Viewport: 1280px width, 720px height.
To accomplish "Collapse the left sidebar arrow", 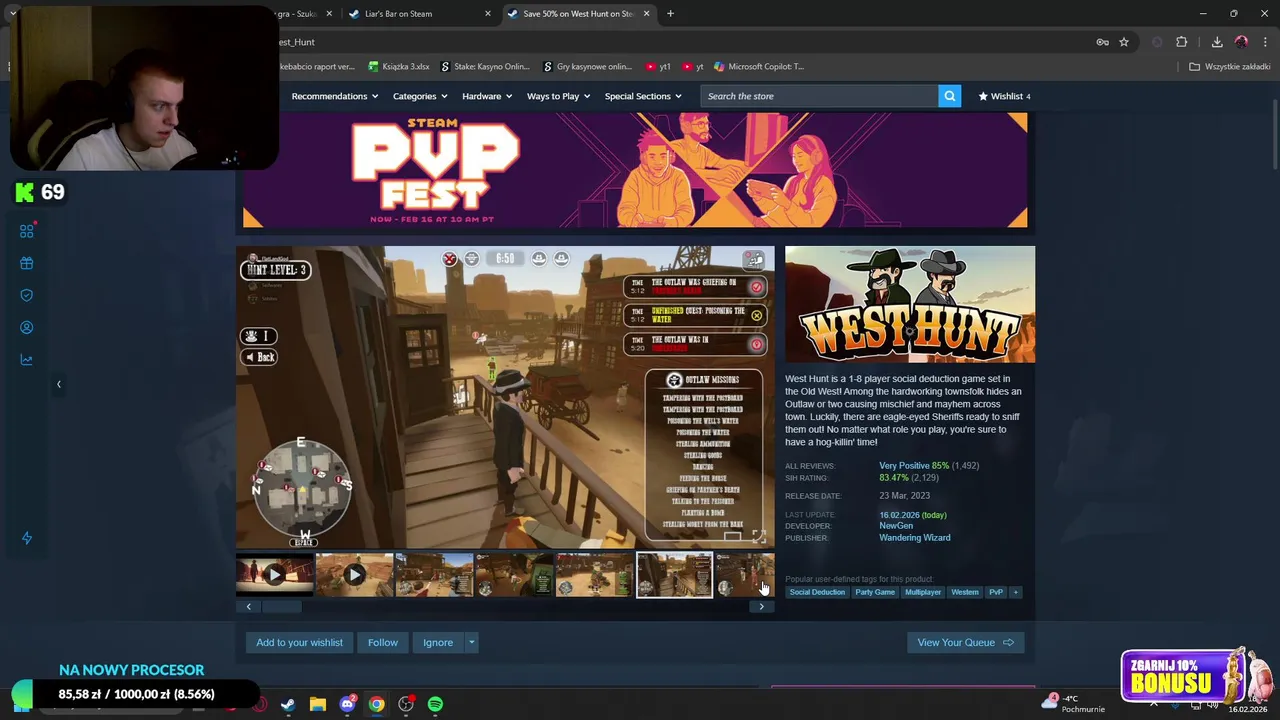I will 58,384.
